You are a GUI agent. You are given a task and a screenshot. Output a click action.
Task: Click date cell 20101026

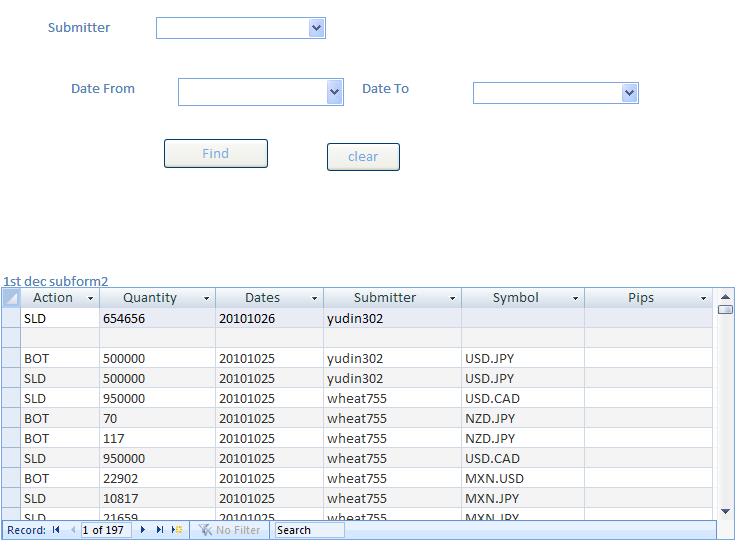coord(269,318)
